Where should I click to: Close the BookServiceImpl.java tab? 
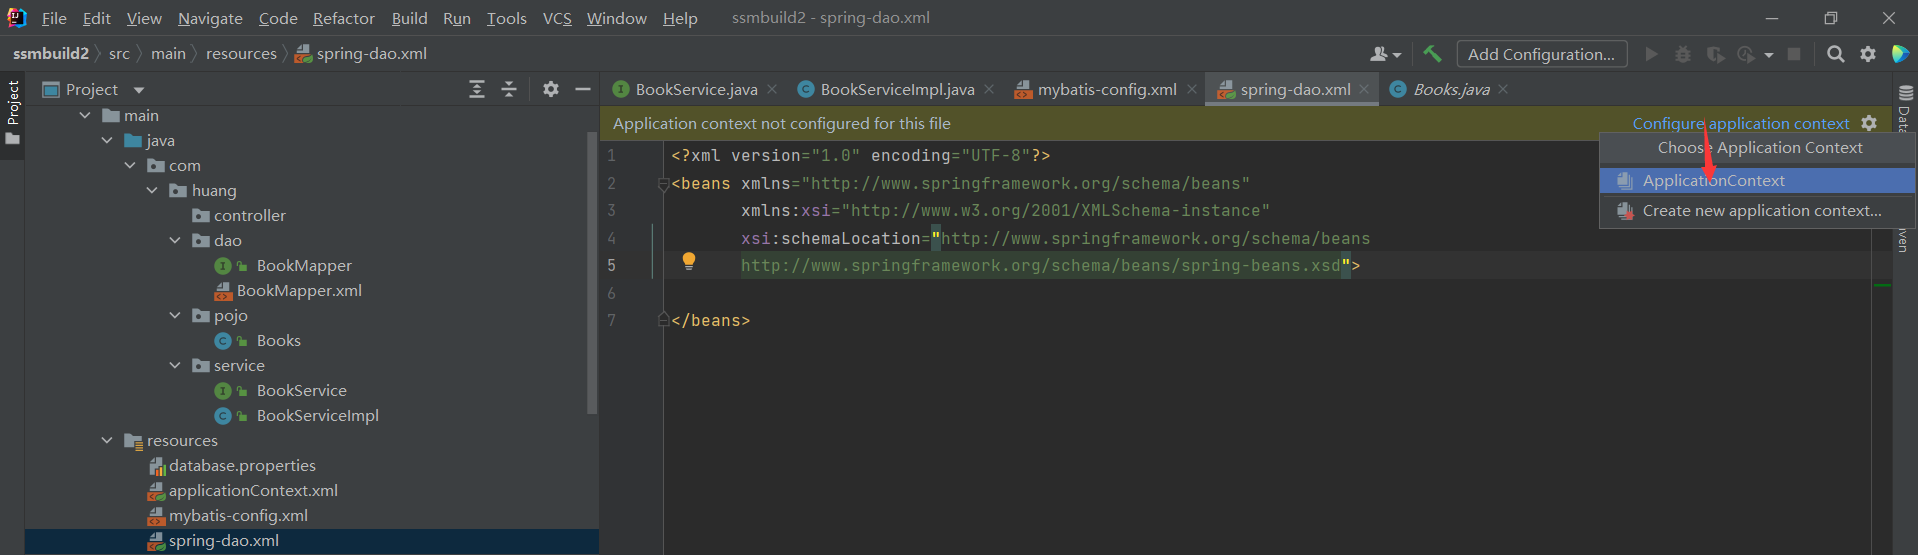[x=989, y=89]
